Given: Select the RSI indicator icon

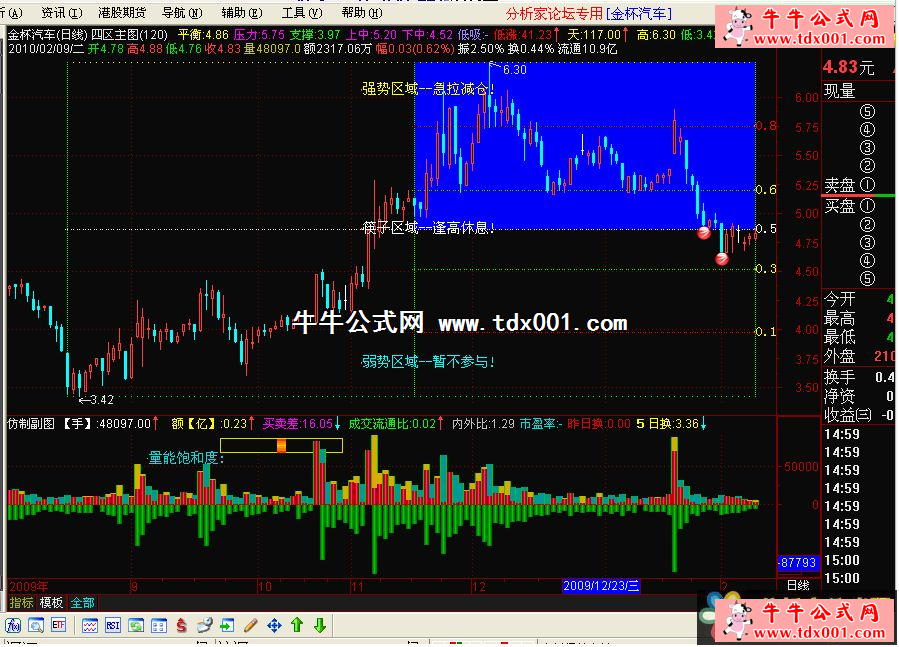Looking at the screenshot, I should [x=112, y=625].
